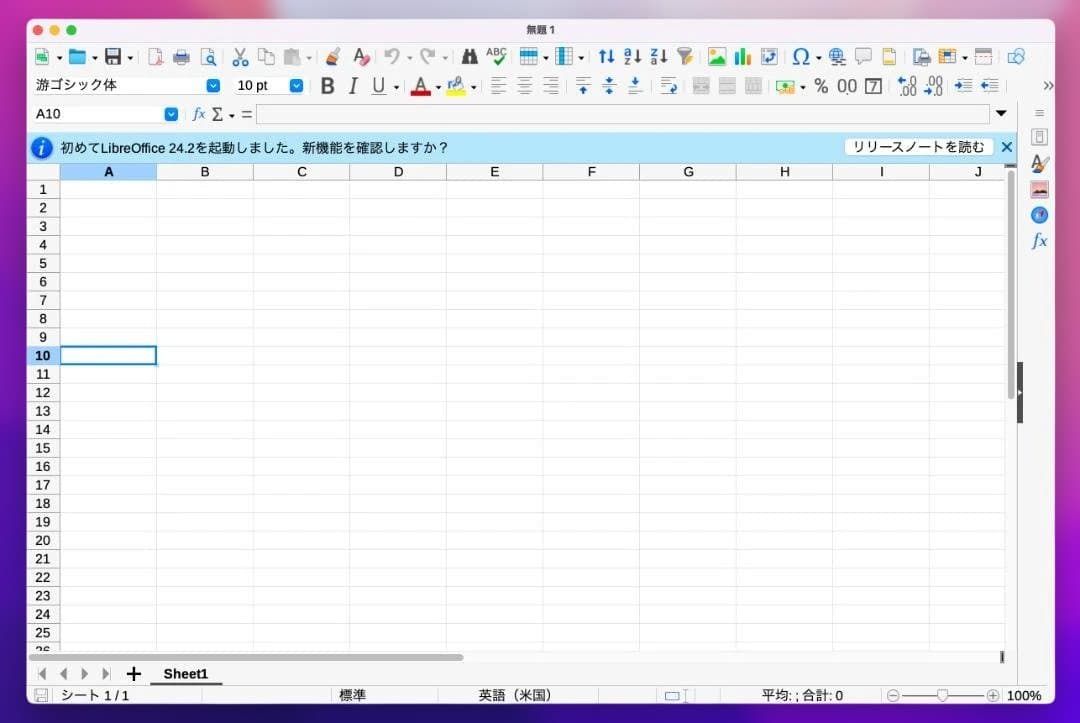The width and height of the screenshot is (1080, 723).
Task: Open Find and Replace
Action: [x=469, y=57]
